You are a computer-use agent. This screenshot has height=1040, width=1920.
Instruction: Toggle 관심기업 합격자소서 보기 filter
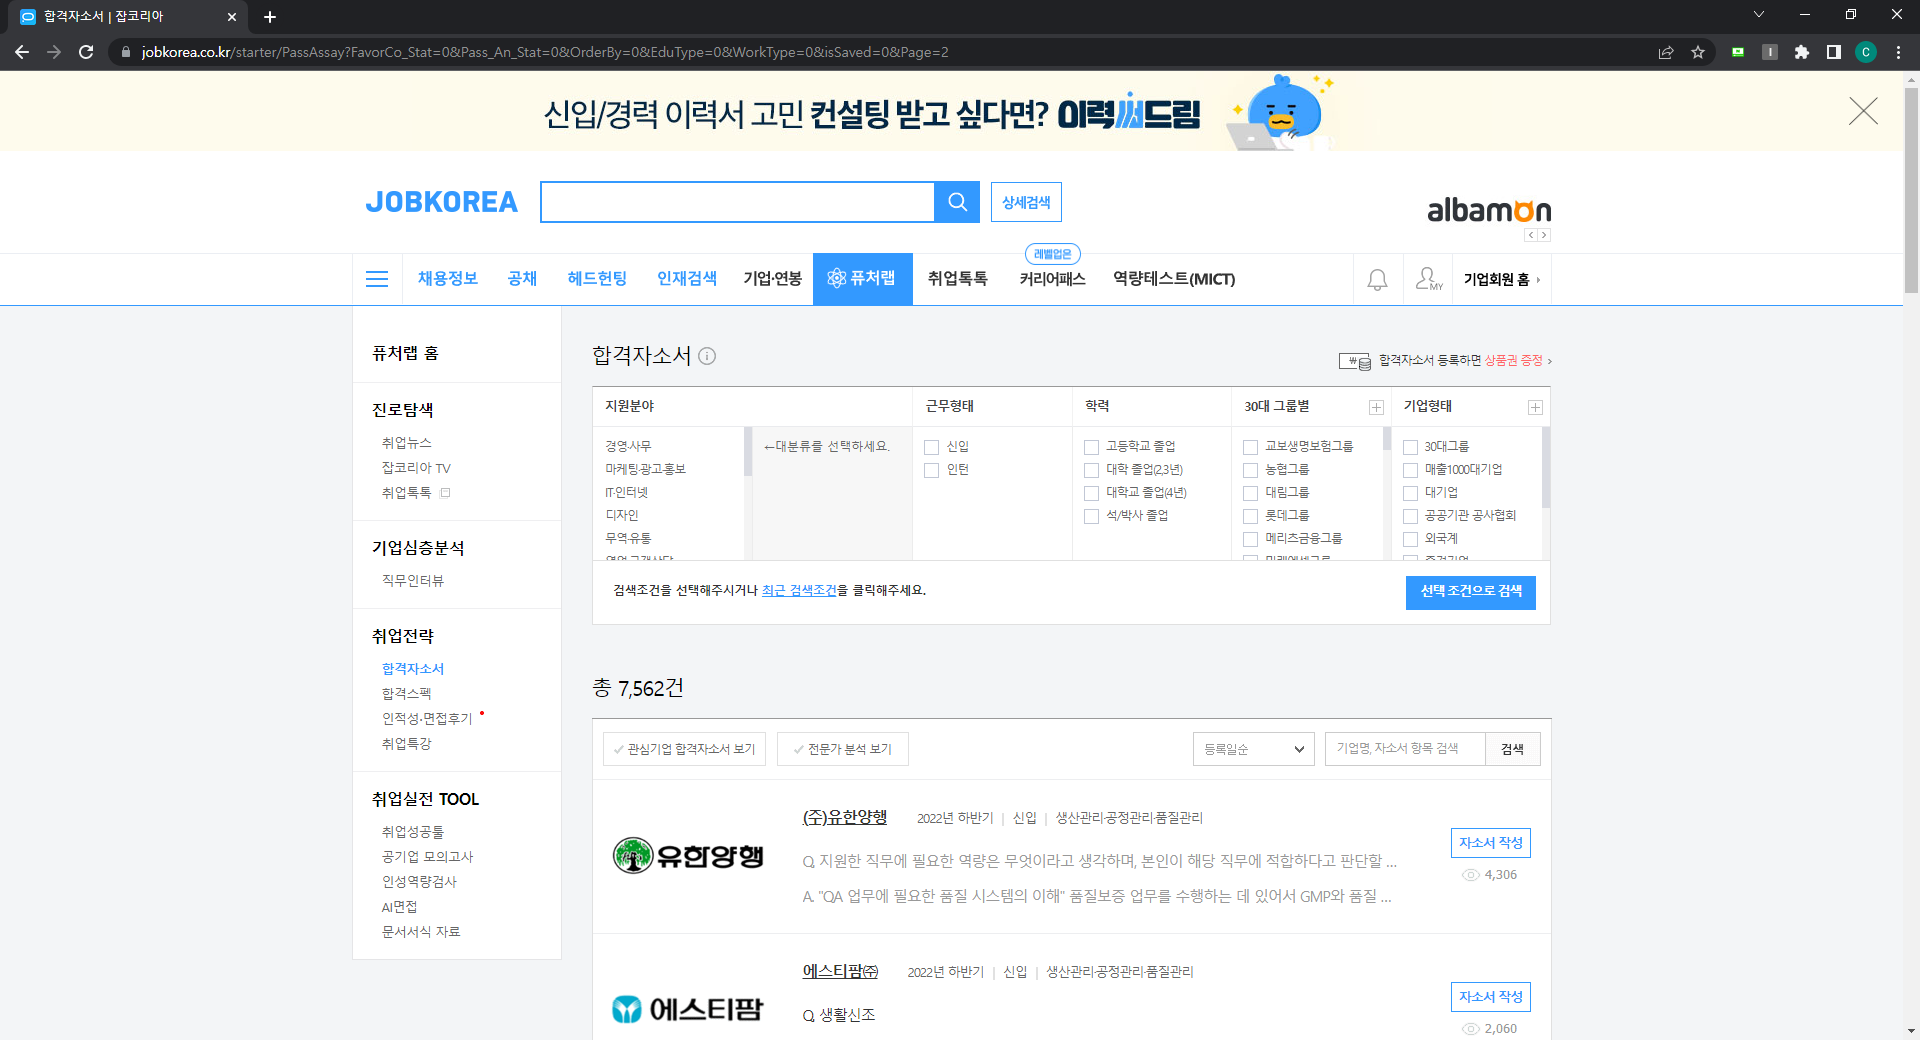pos(685,749)
